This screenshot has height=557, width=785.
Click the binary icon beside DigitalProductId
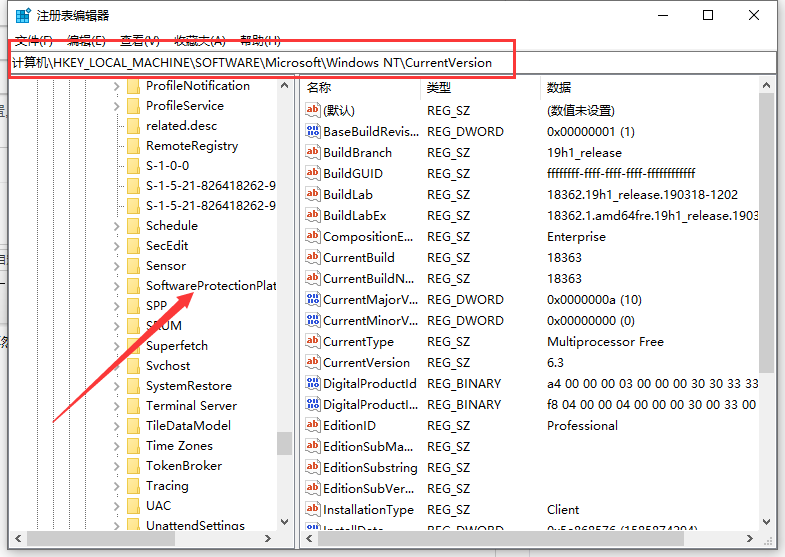pyautogui.click(x=313, y=384)
